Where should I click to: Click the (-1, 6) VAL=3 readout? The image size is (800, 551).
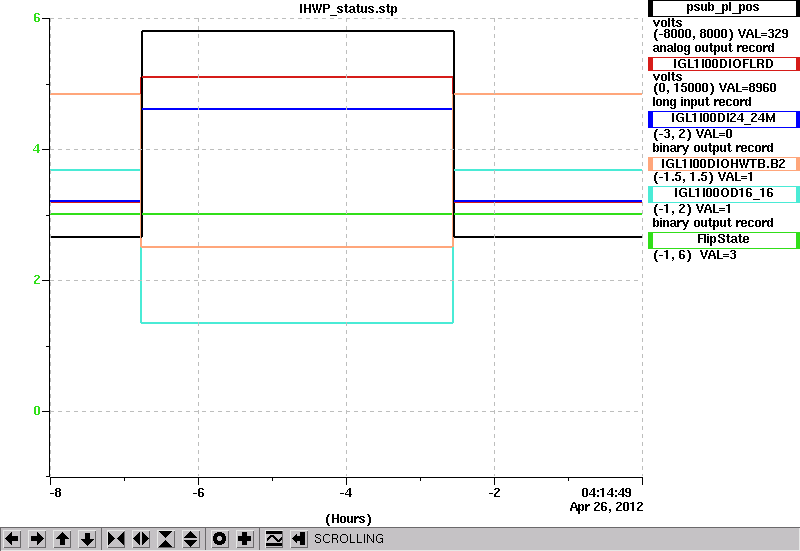(x=694, y=255)
